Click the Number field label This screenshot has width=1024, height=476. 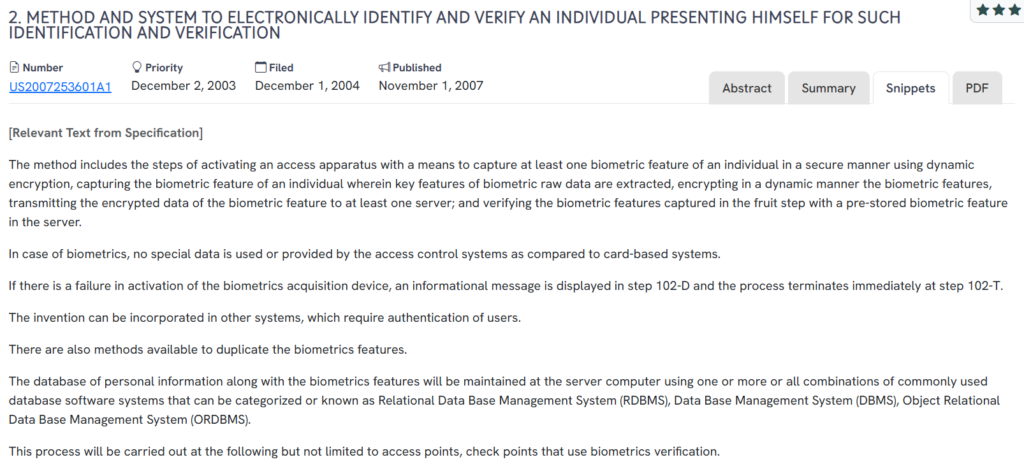[42, 68]
